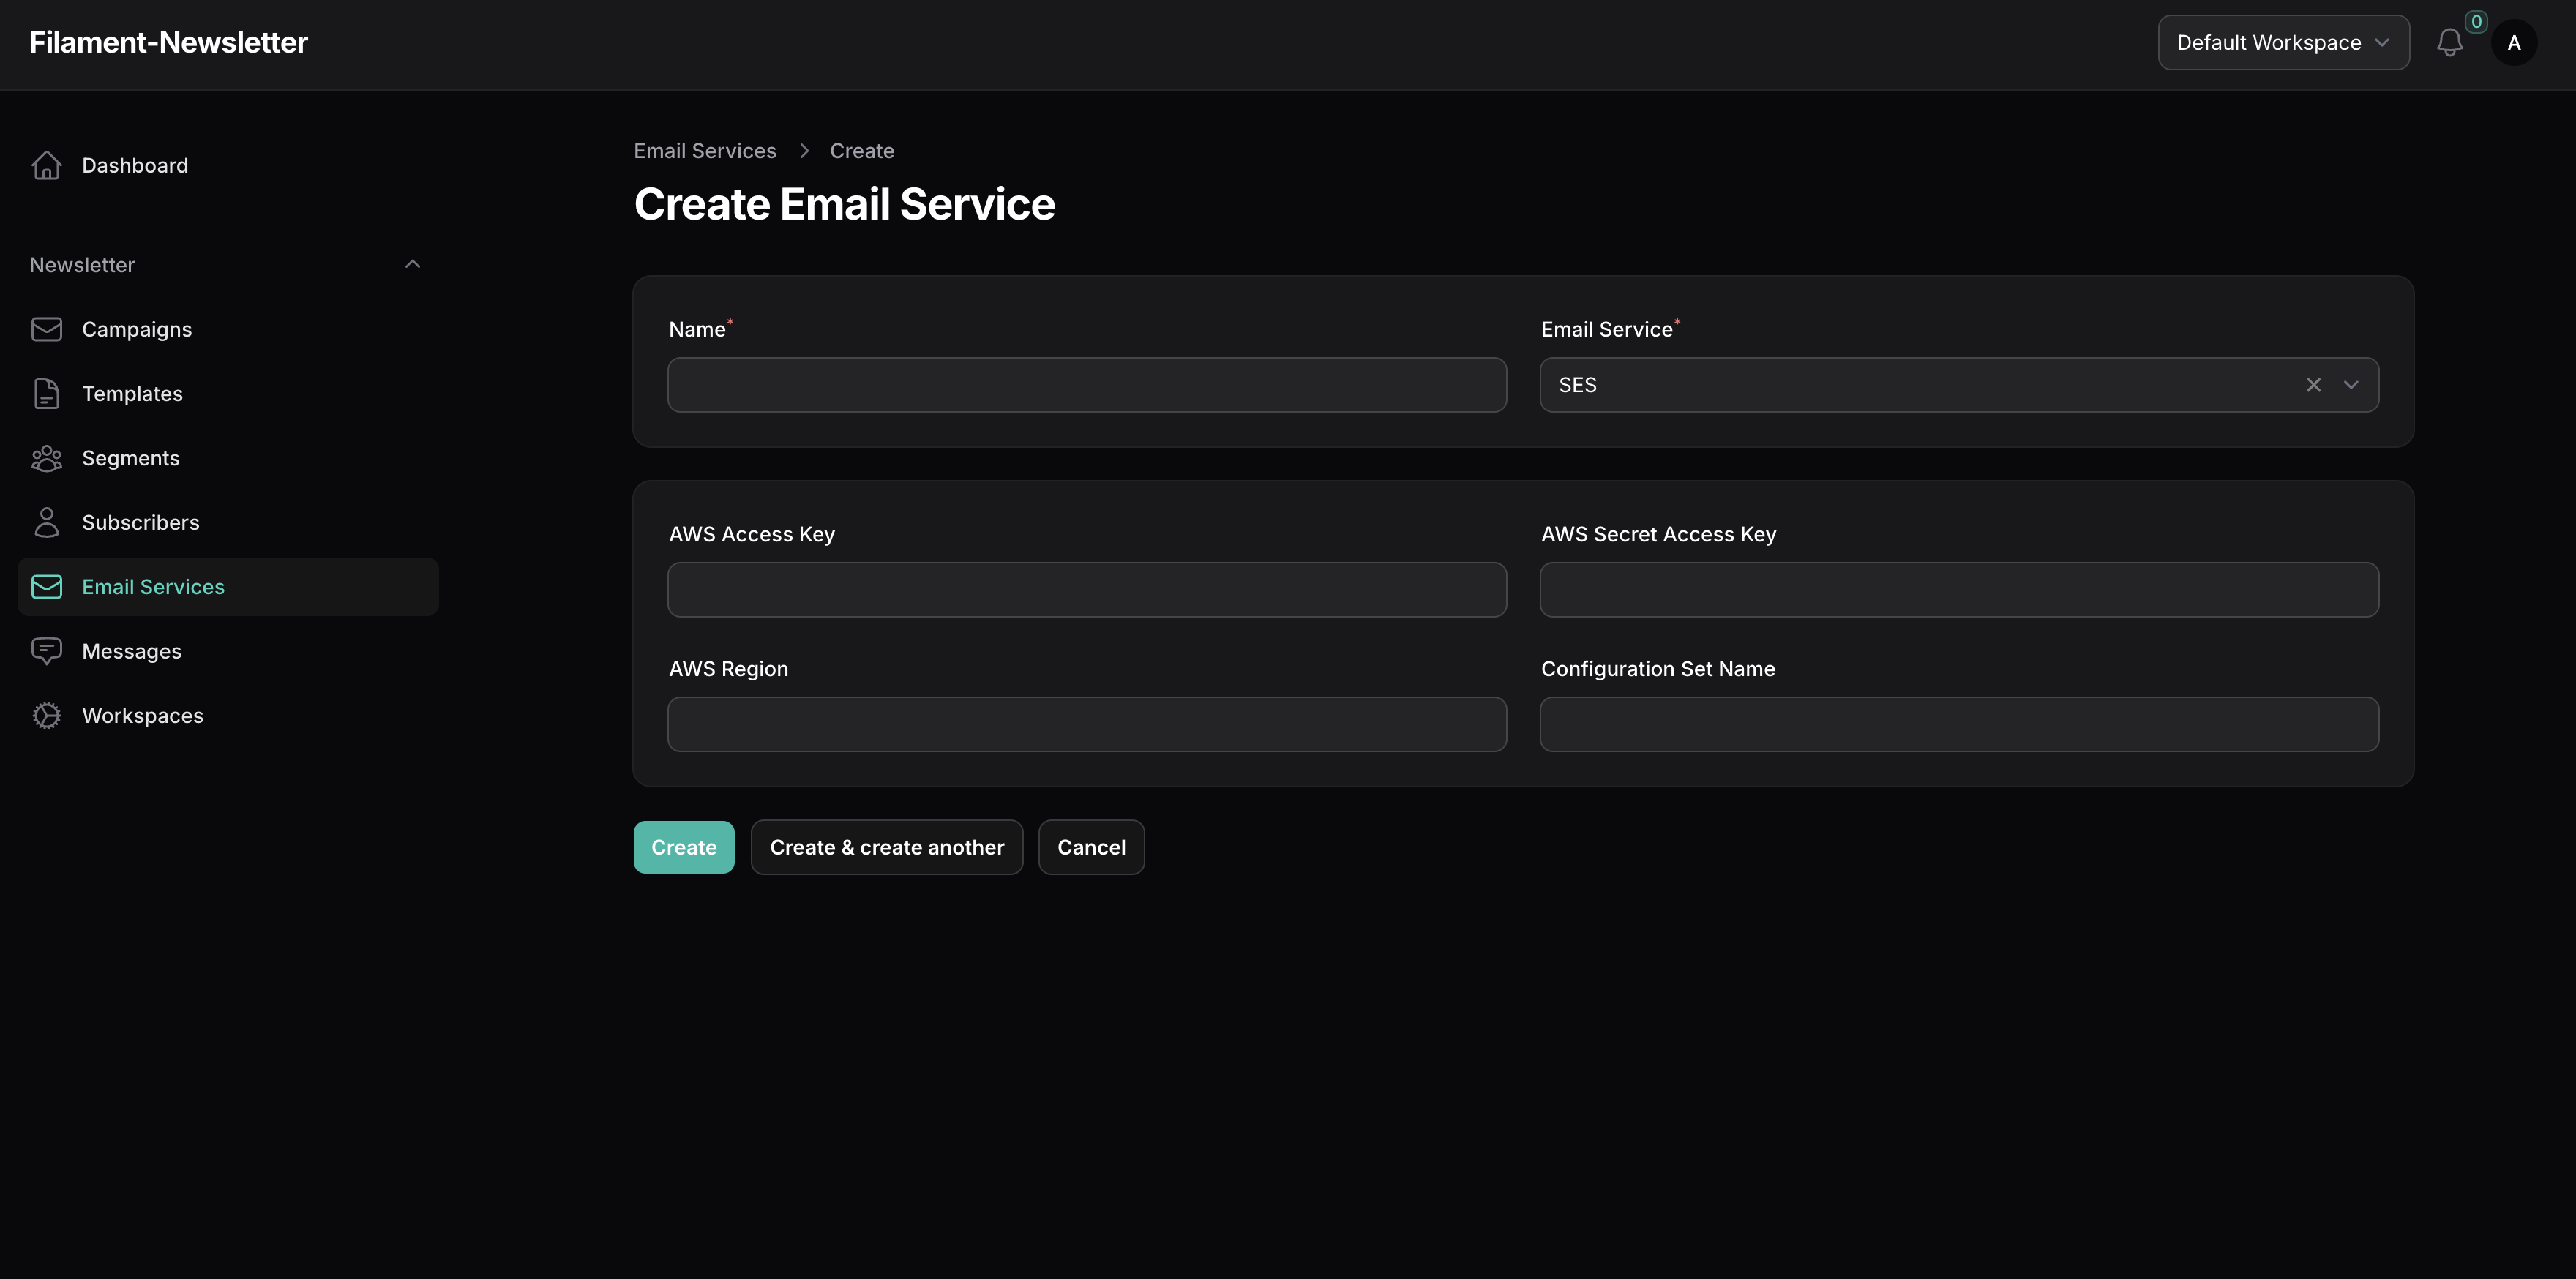The width and height of the screenshot is (2576, 1279).
Task: Click Create & create another button
Action: (887, 847)
